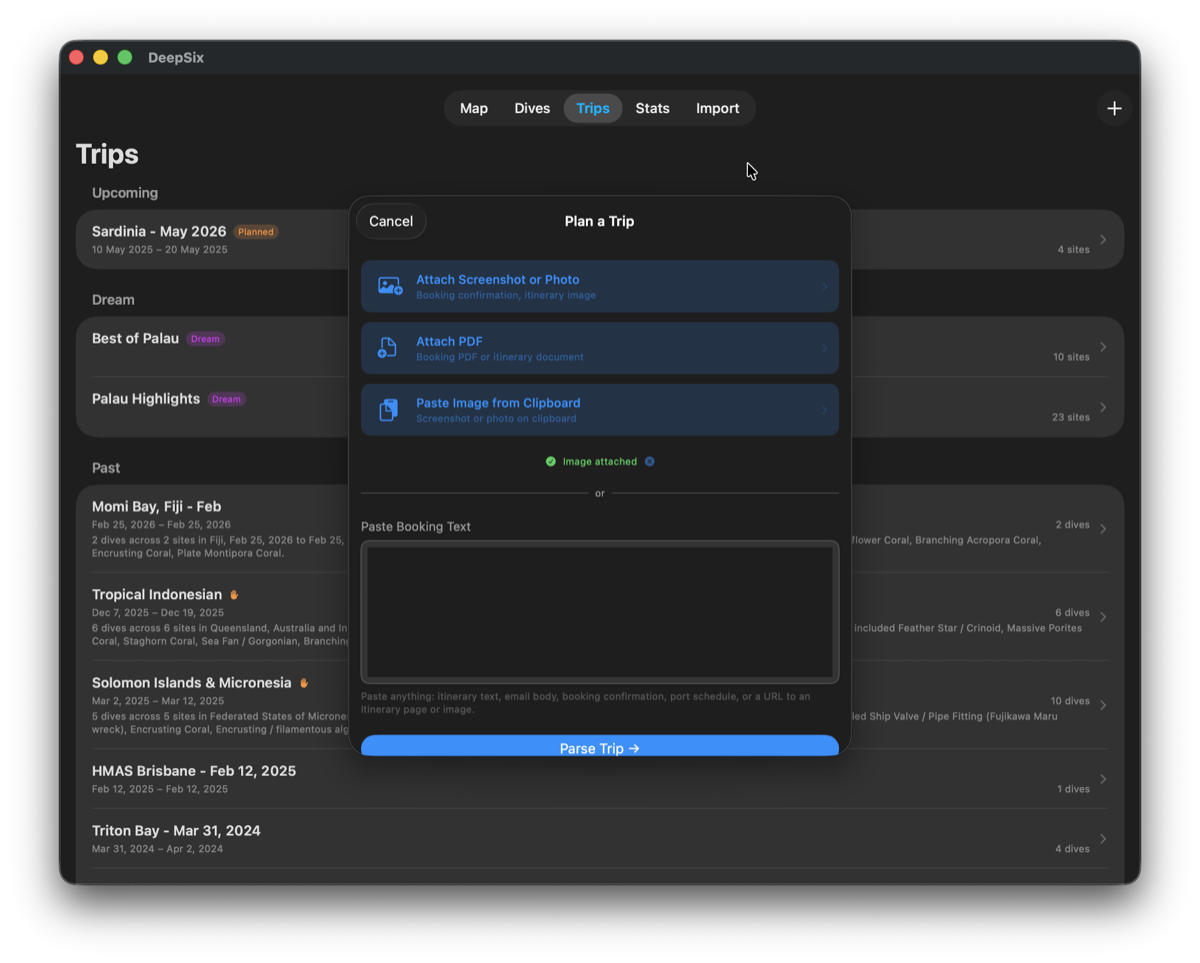Click the Attach PDF document icon

coord(388,348)
